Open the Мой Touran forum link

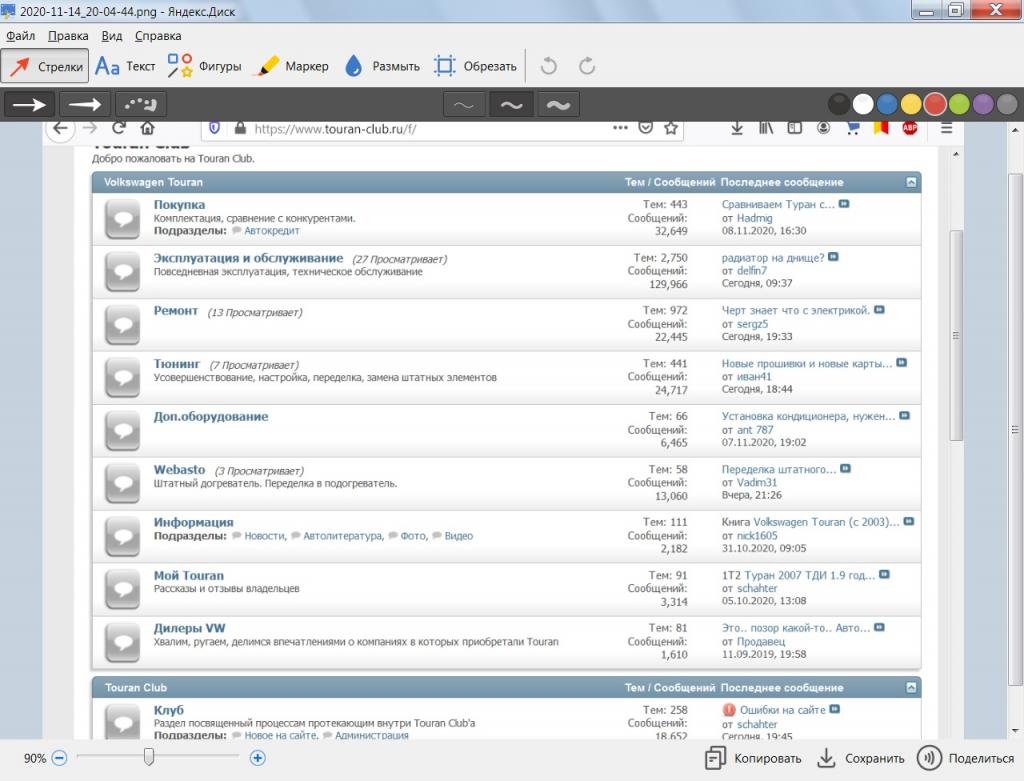coord(189,575)
